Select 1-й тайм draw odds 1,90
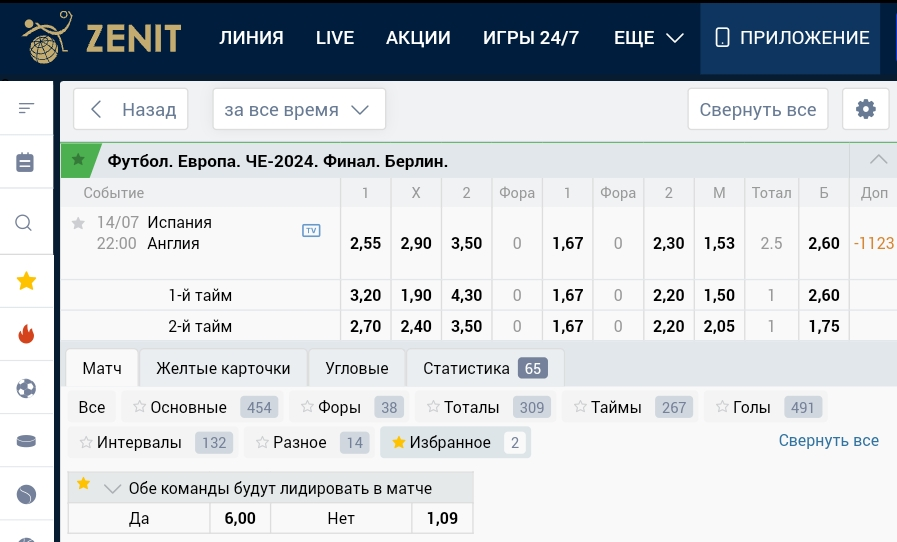Image resolution: width=897 pixels, height=542 pixels. [416, 295]
